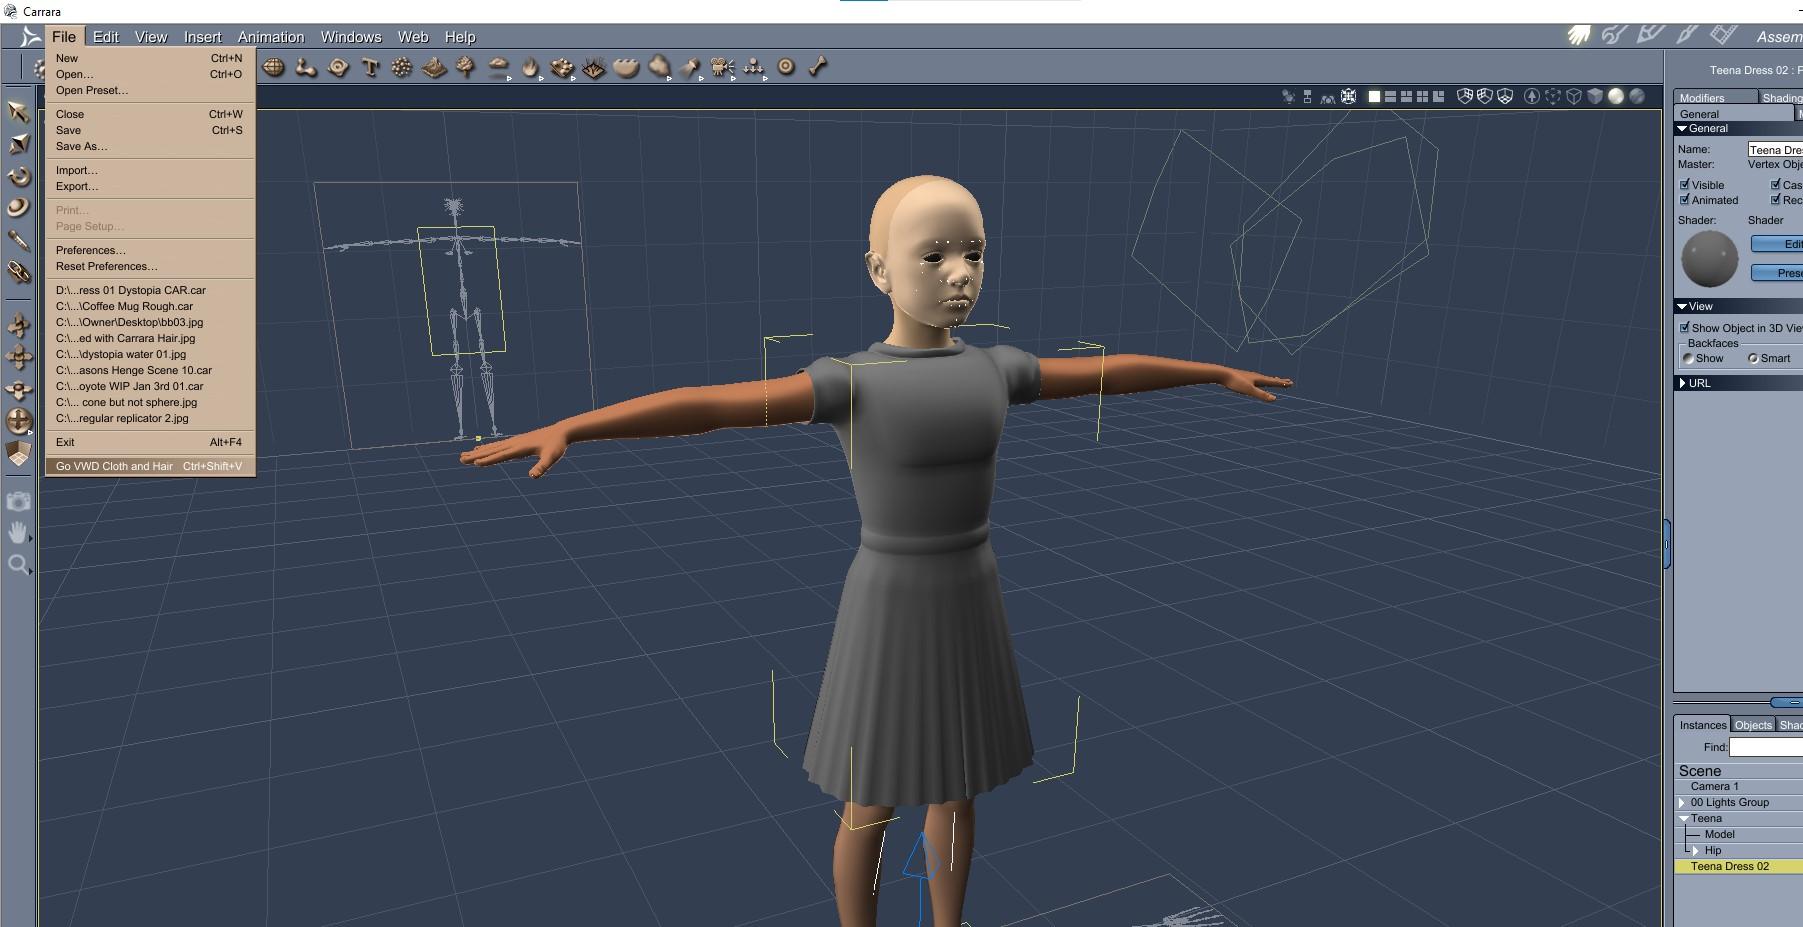Open the Windows menu
The height and width of the screenshot is (927, 1803).
tap(351, 37)
